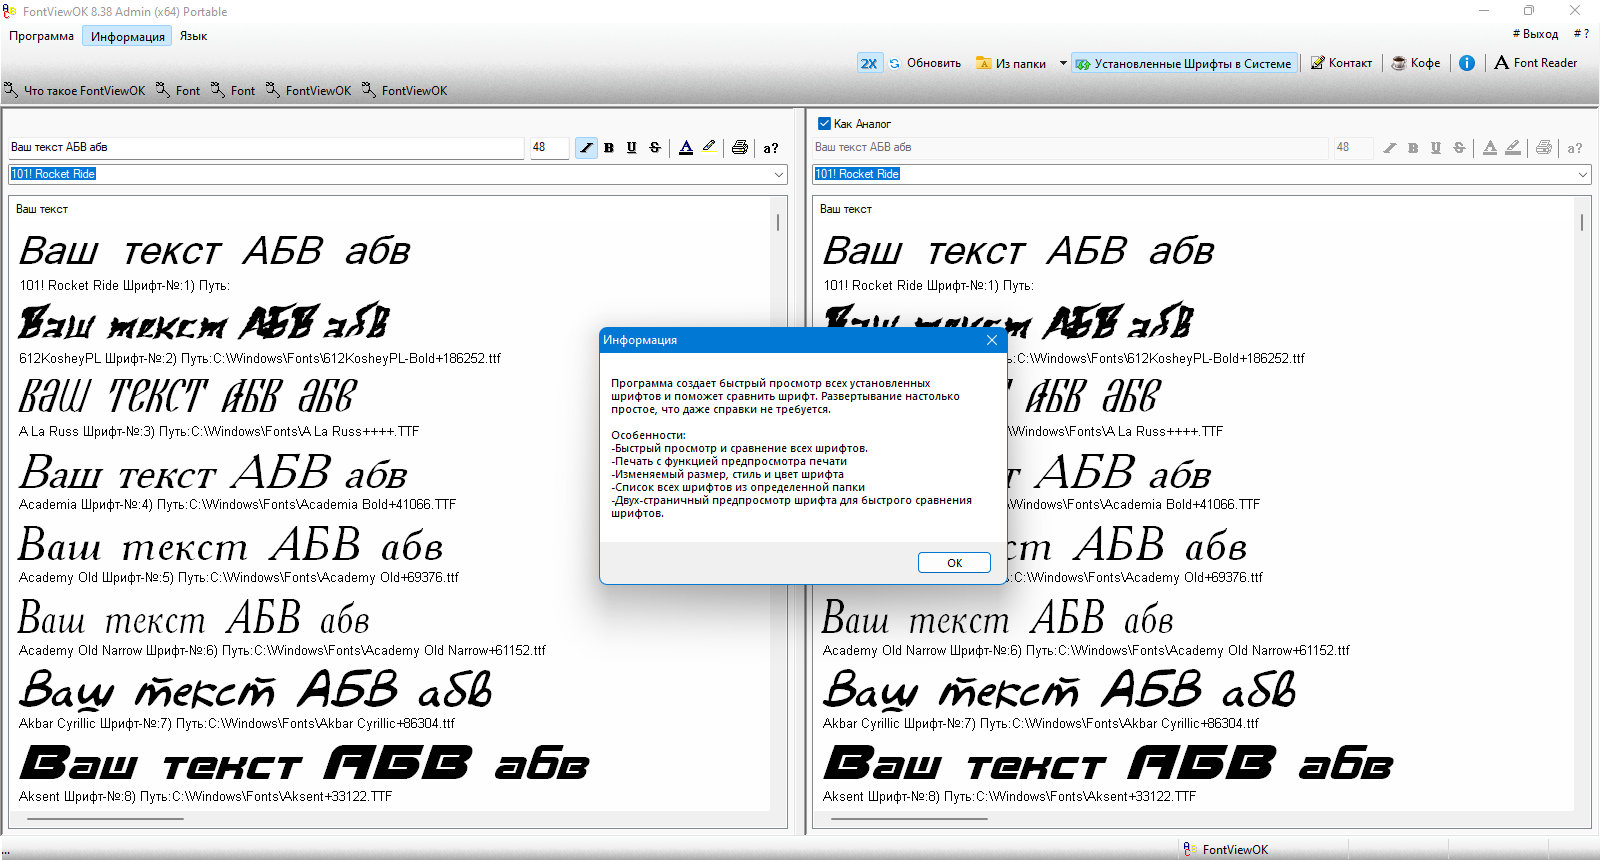The image size is (1600, 860).
Task: Click the 'Обновить' refresh button
Action: pos(925,63)
